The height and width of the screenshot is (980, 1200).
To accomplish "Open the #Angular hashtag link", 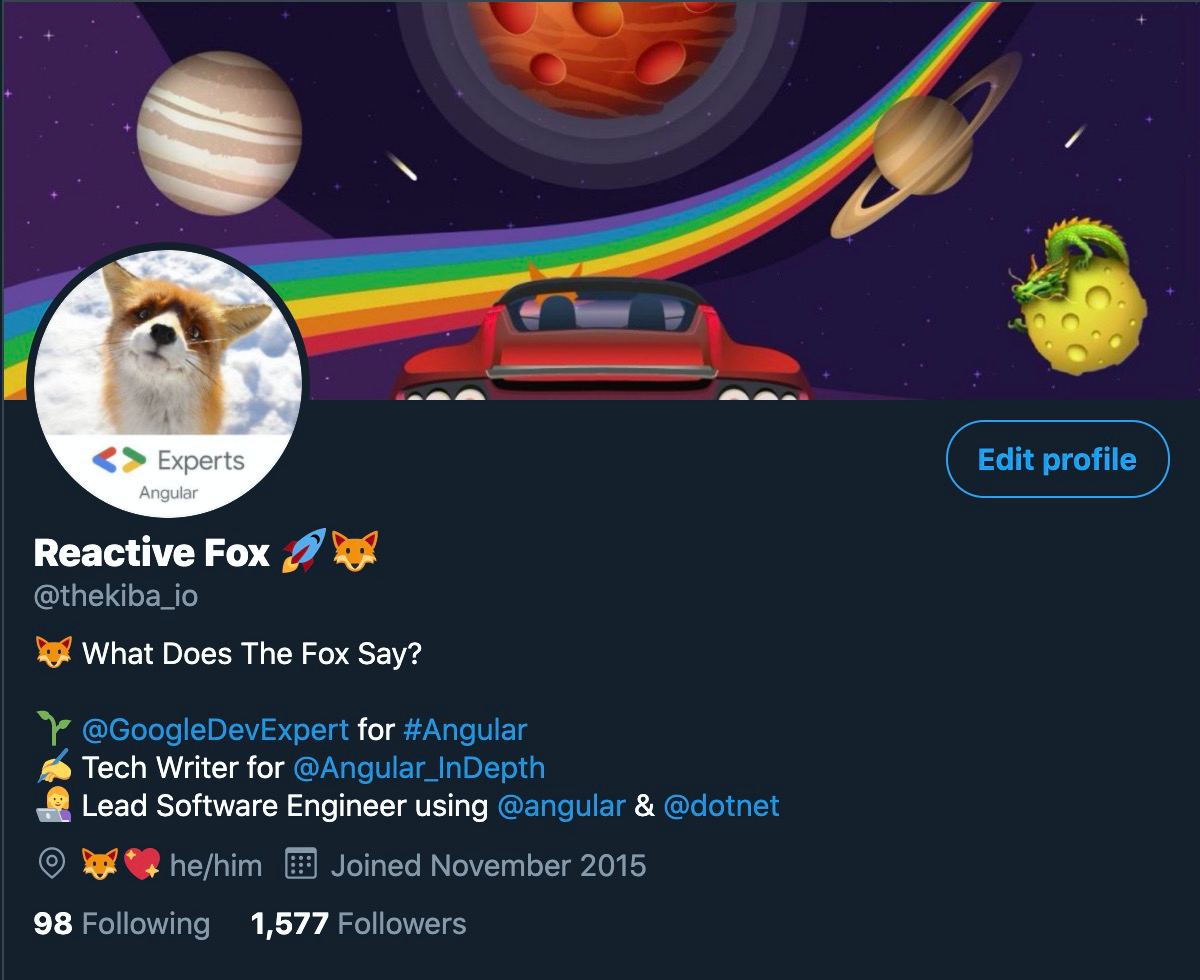I will [465, 730].
